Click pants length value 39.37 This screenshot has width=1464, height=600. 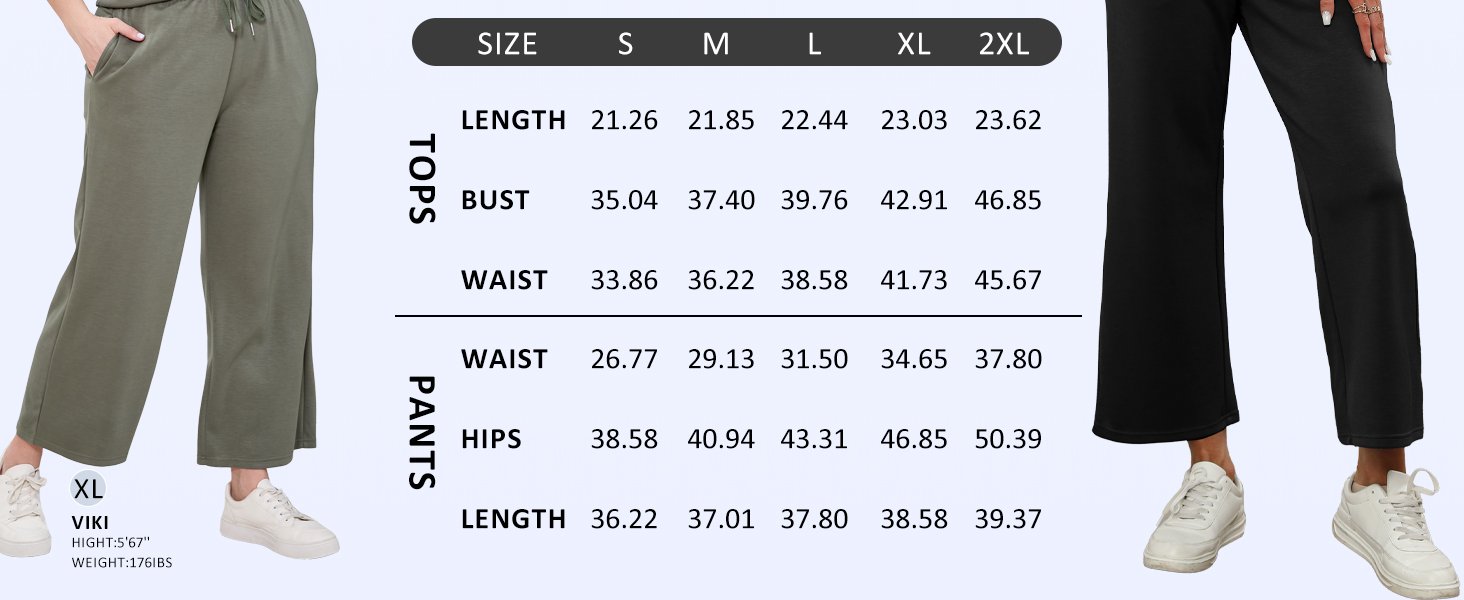coord(1008,519)
